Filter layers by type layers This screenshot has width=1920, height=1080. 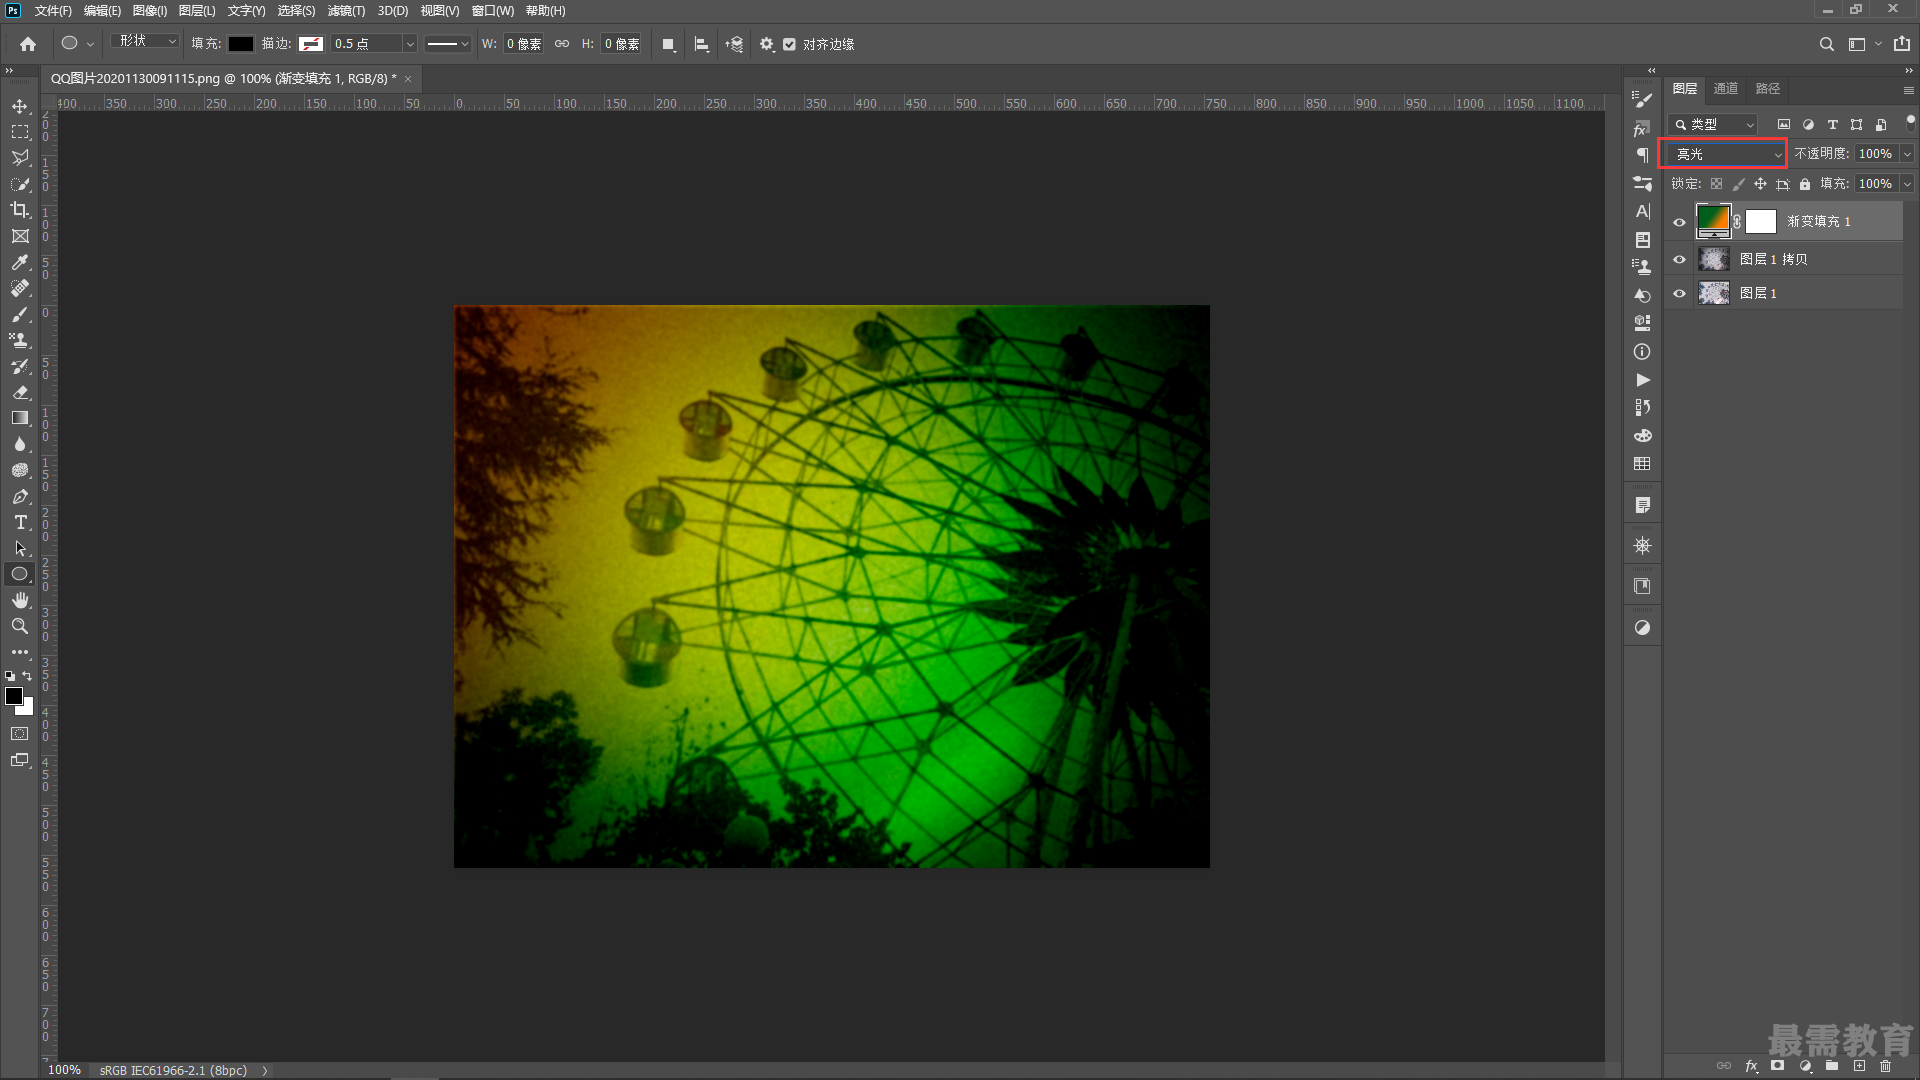(1832, 125)
